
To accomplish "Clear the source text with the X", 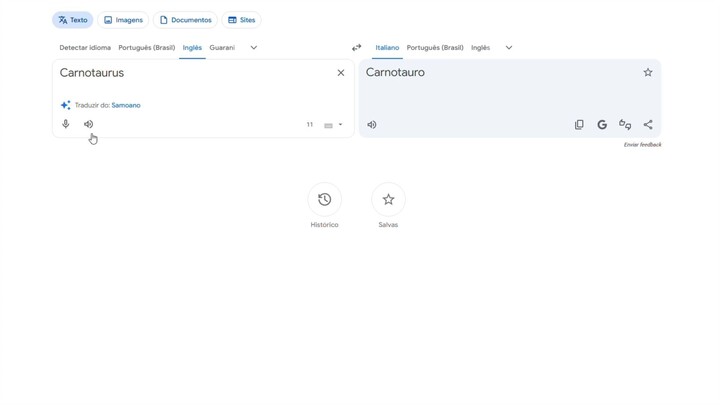I will [x=341, y=73].
